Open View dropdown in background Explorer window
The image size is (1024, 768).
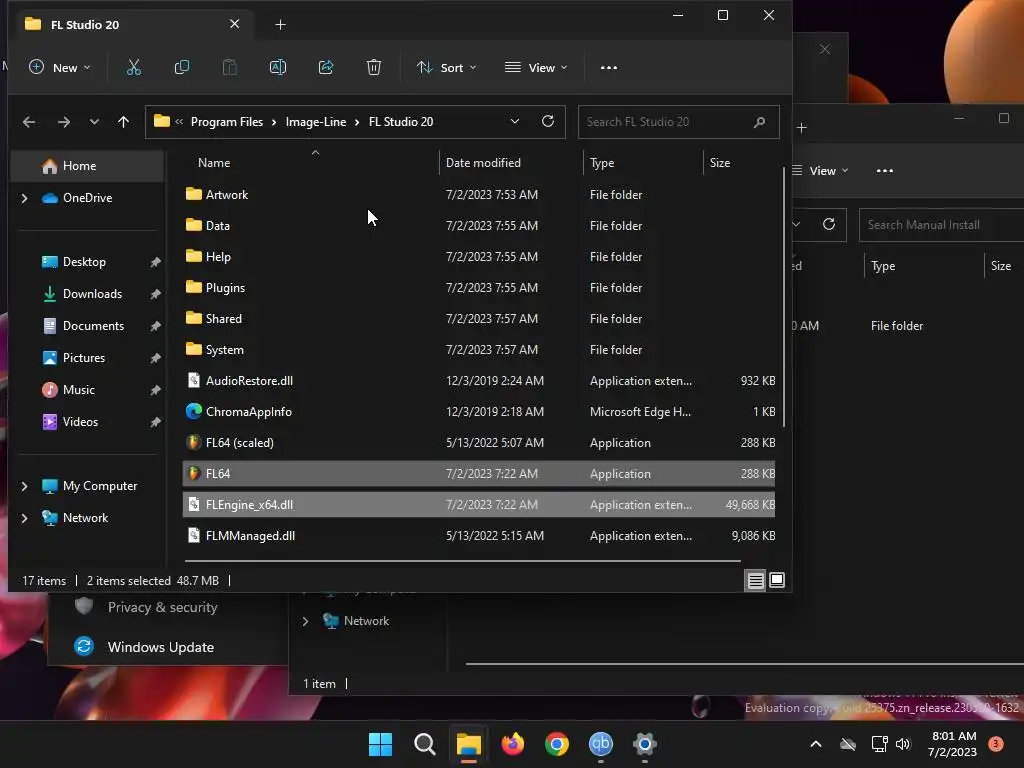pos(821,170)
